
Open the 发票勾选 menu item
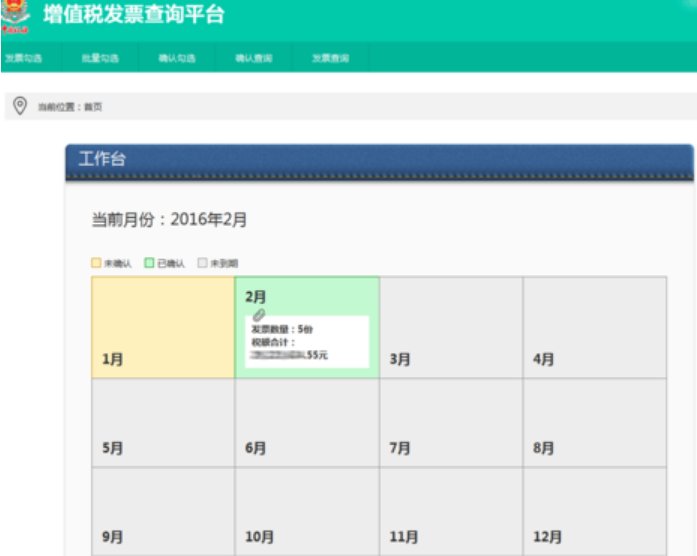(24, 58)
